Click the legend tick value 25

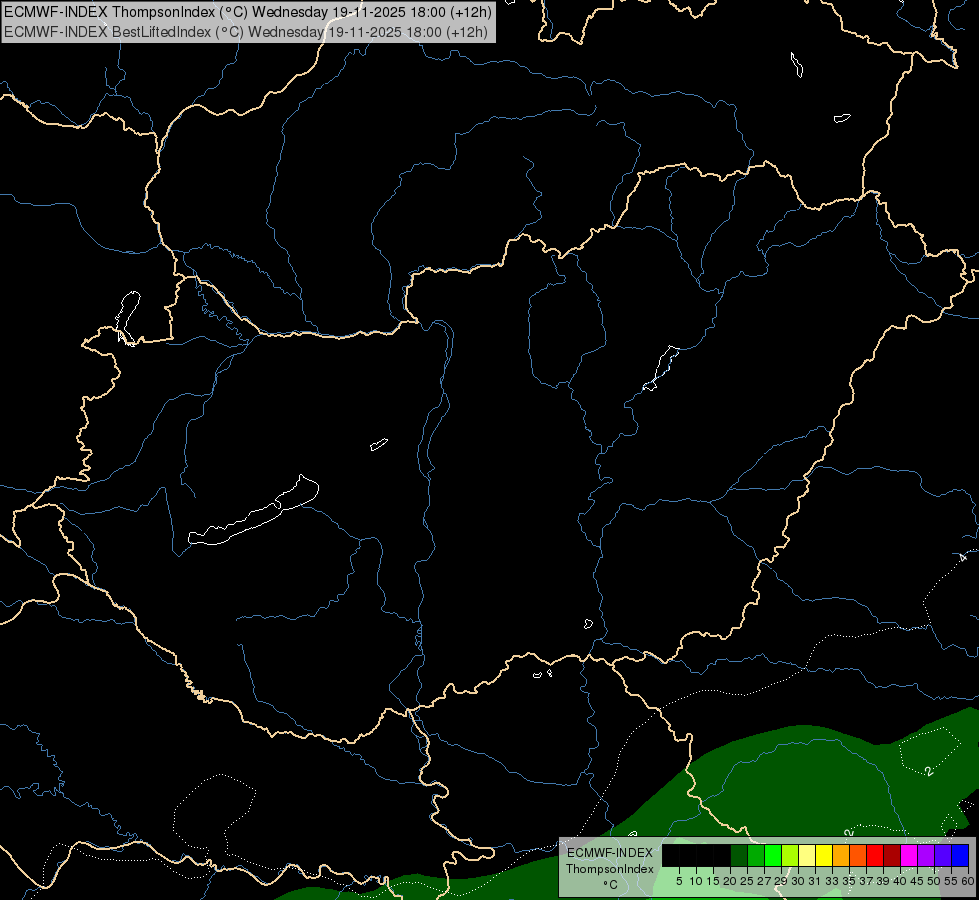pos(747,881)
